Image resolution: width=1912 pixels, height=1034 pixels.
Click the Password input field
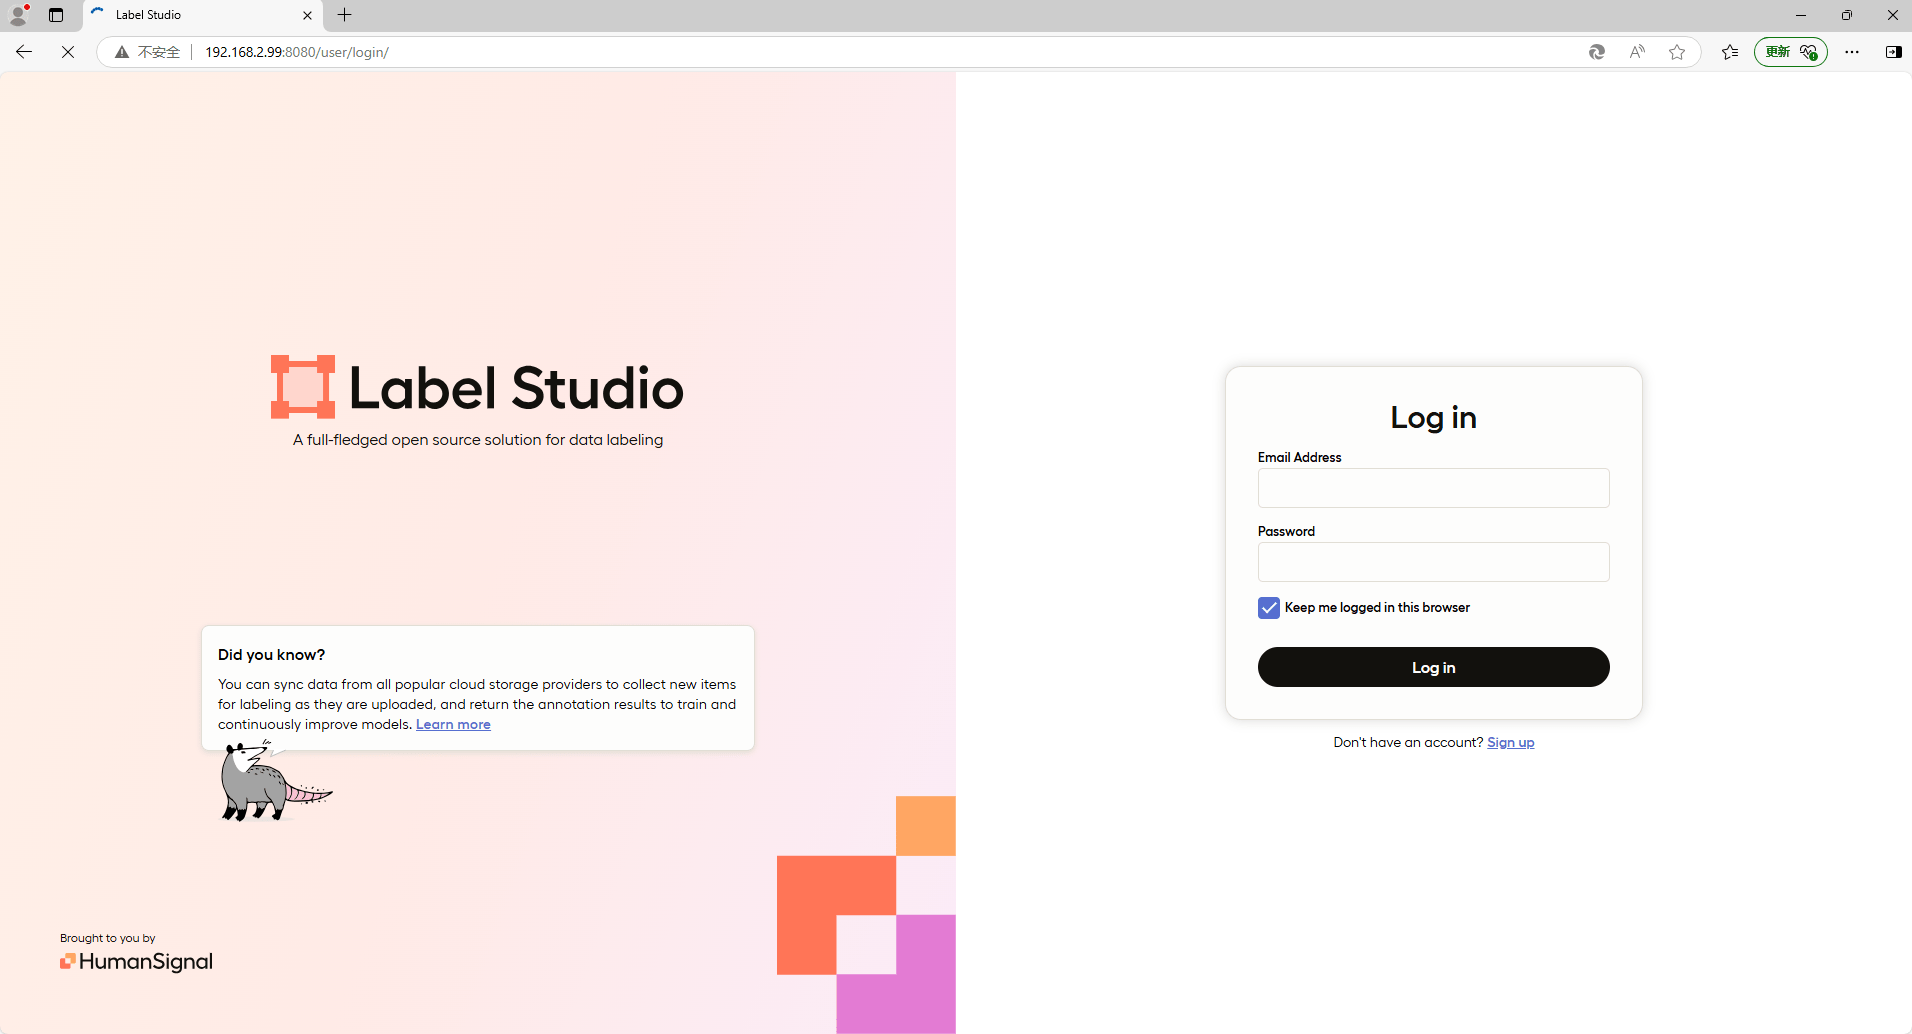coord(1433,562)
